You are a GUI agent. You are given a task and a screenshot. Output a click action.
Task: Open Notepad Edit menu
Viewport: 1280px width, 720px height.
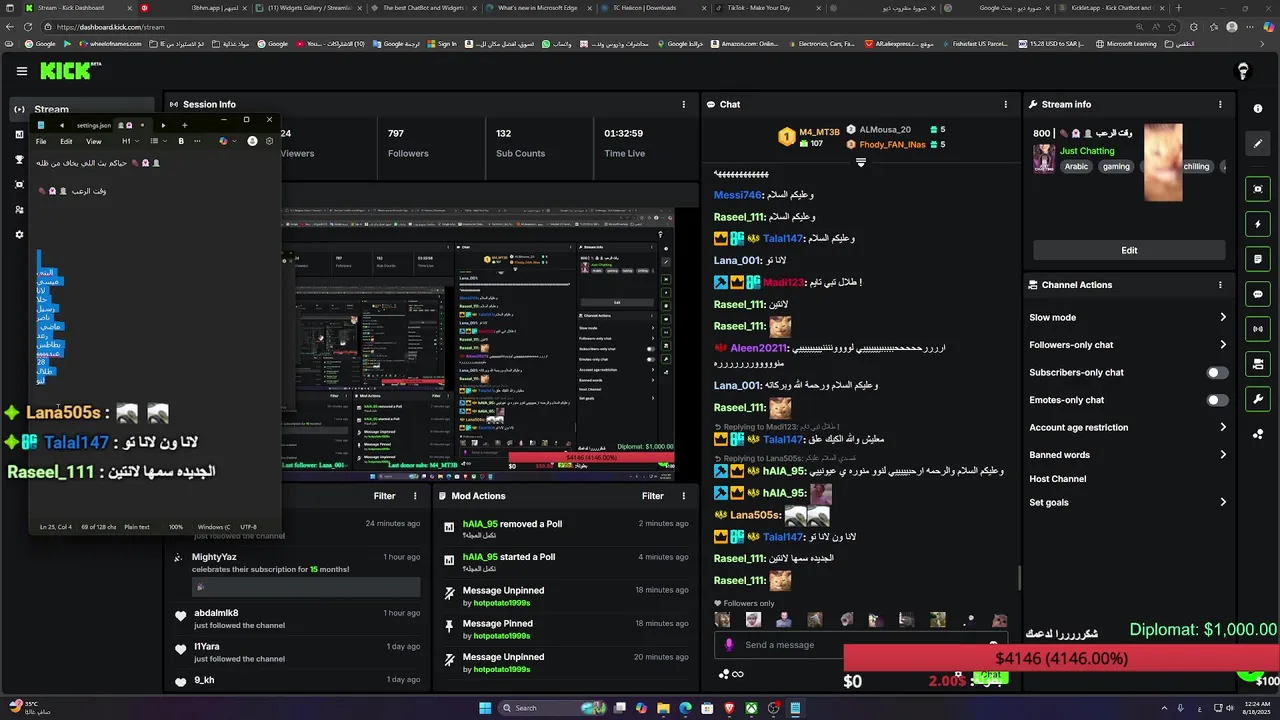[x=66, y=141]
